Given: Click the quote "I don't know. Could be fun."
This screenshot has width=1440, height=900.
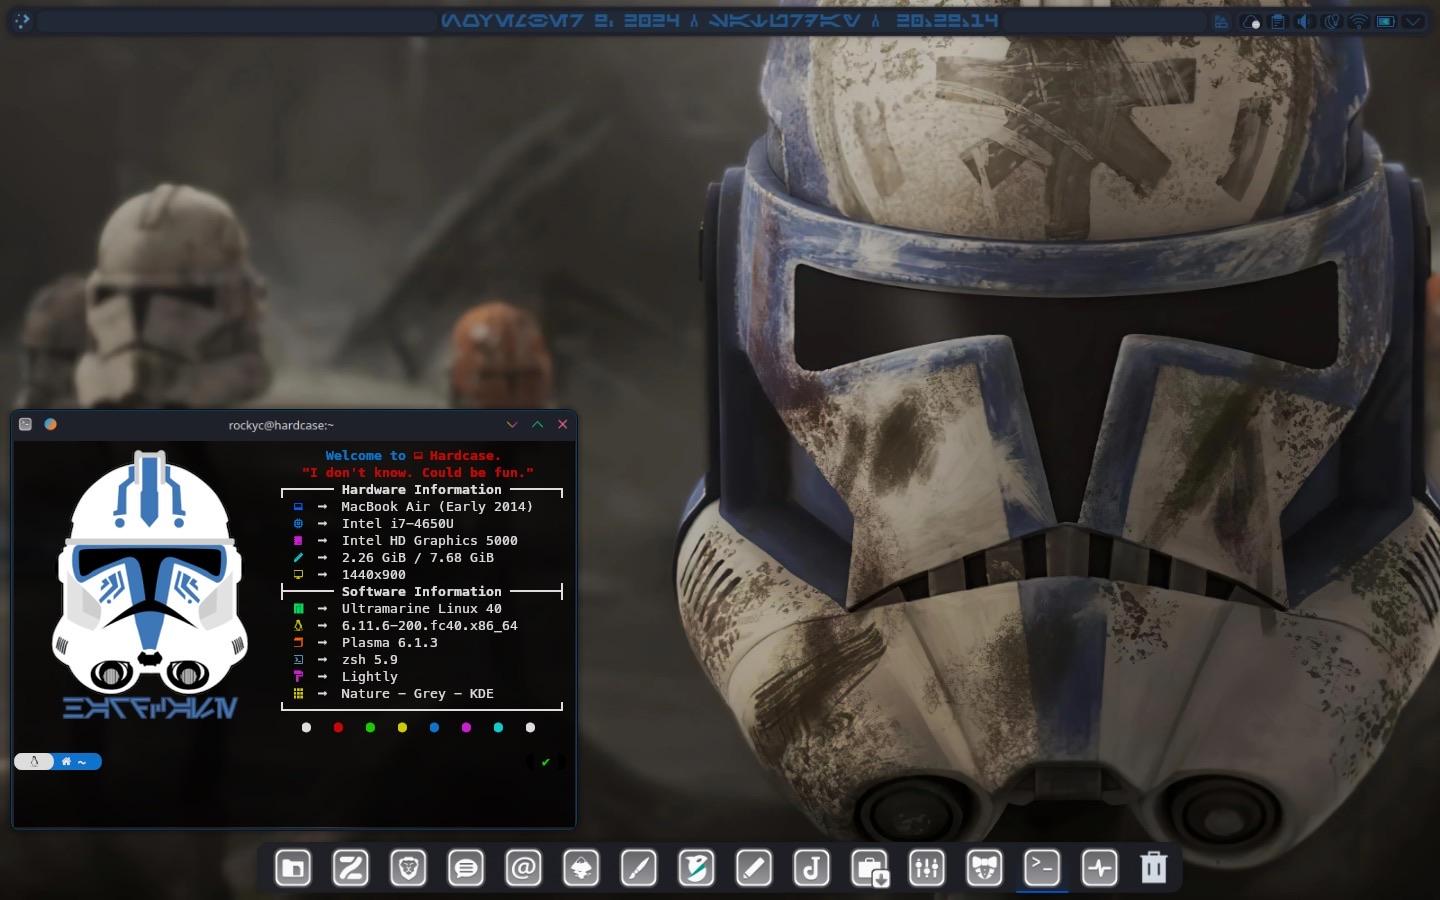Looking at the screenshot, I should point(418,472).
